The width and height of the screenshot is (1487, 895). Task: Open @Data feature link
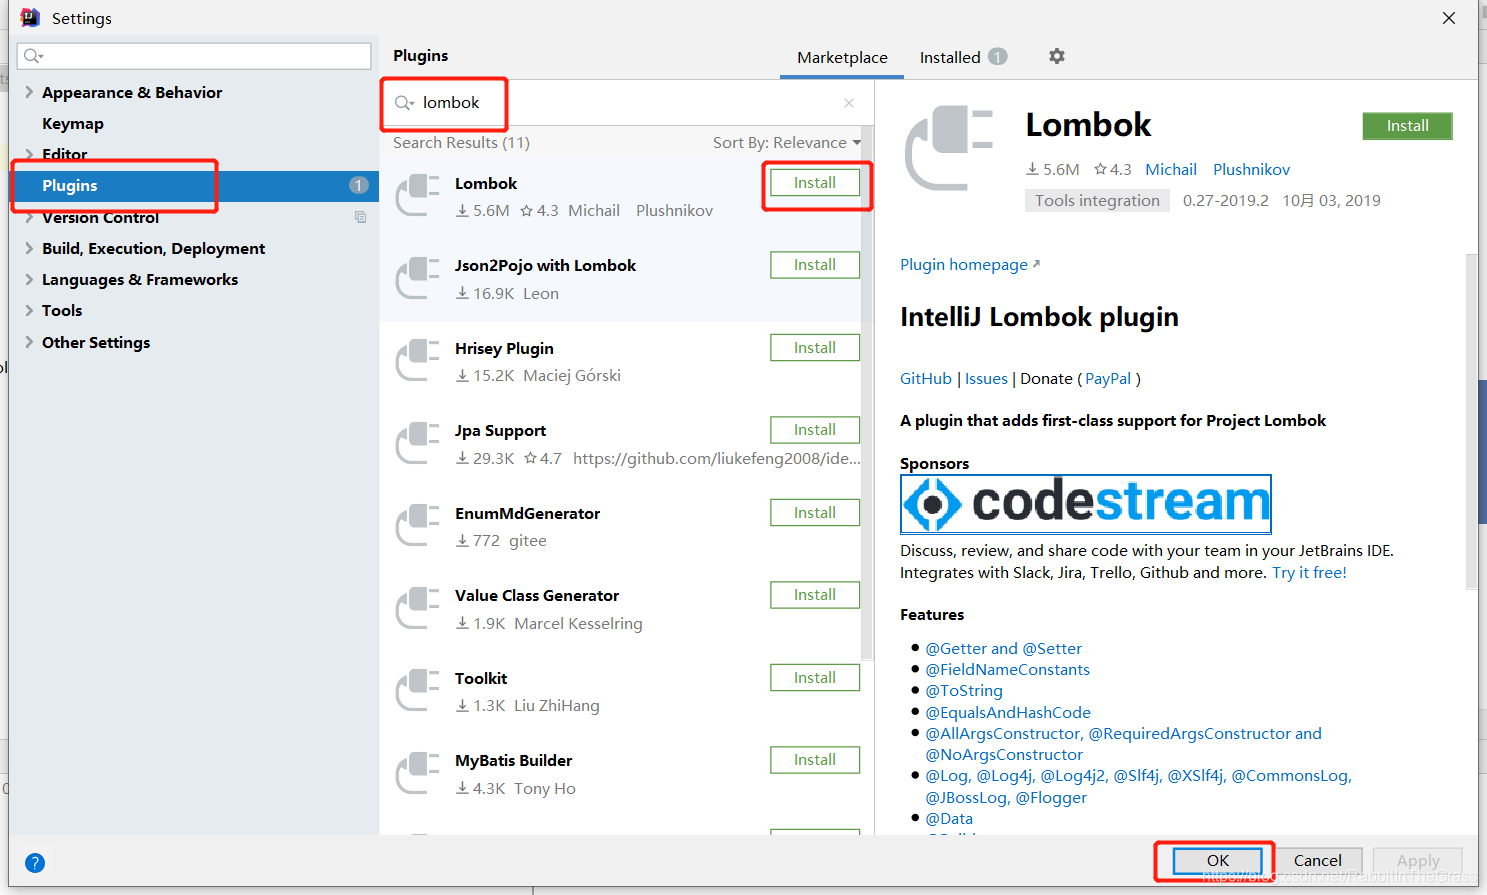[949, 819]
